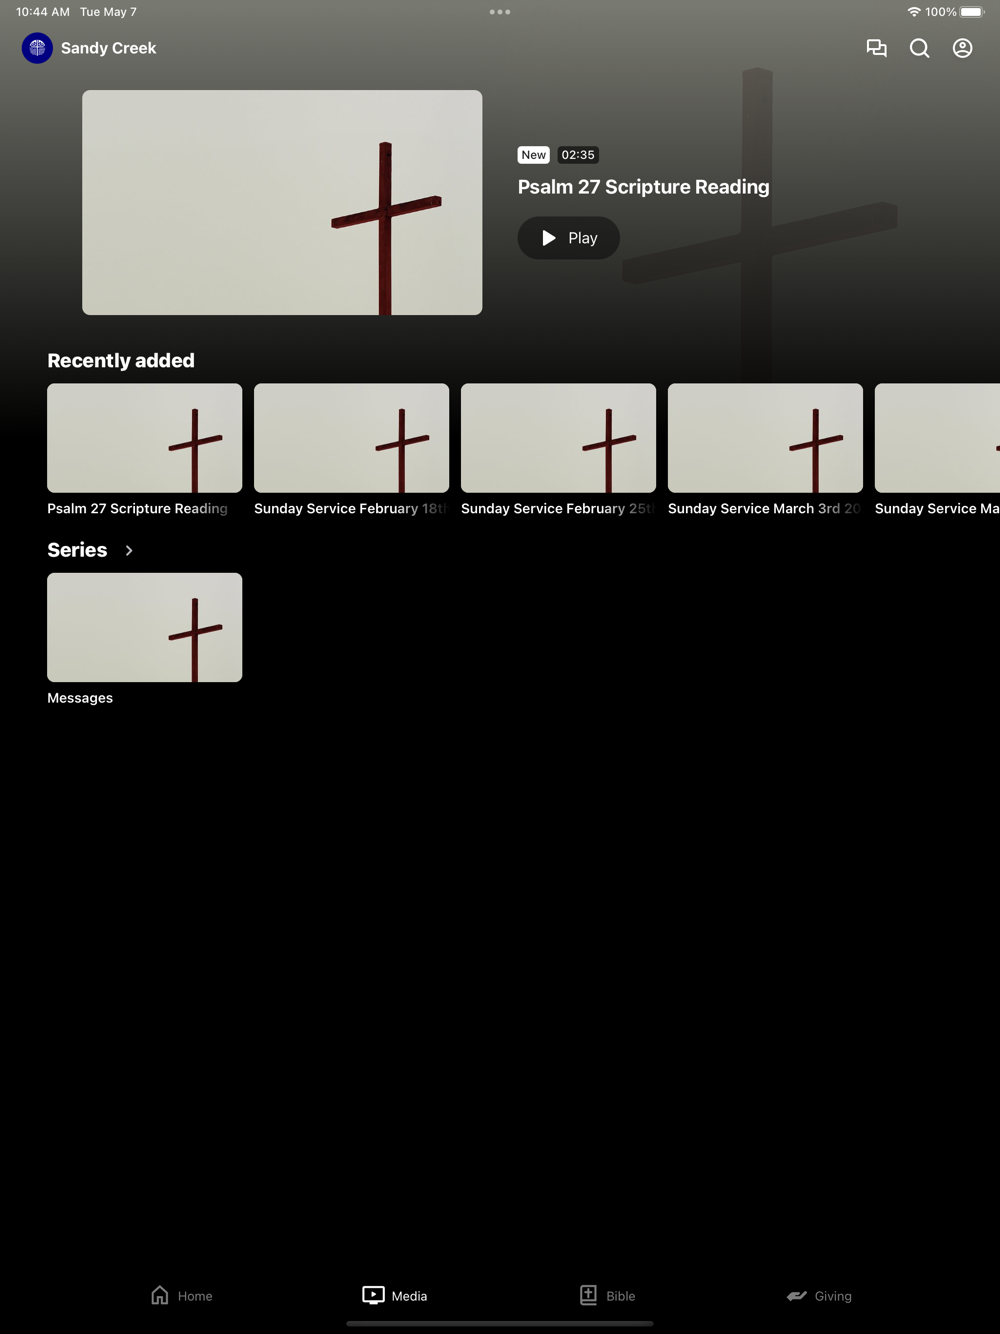Expand the Series chevron arrow
The width and height of the screenshot is (1000, 1334).
pyautogui.click(x=129, y=551)
